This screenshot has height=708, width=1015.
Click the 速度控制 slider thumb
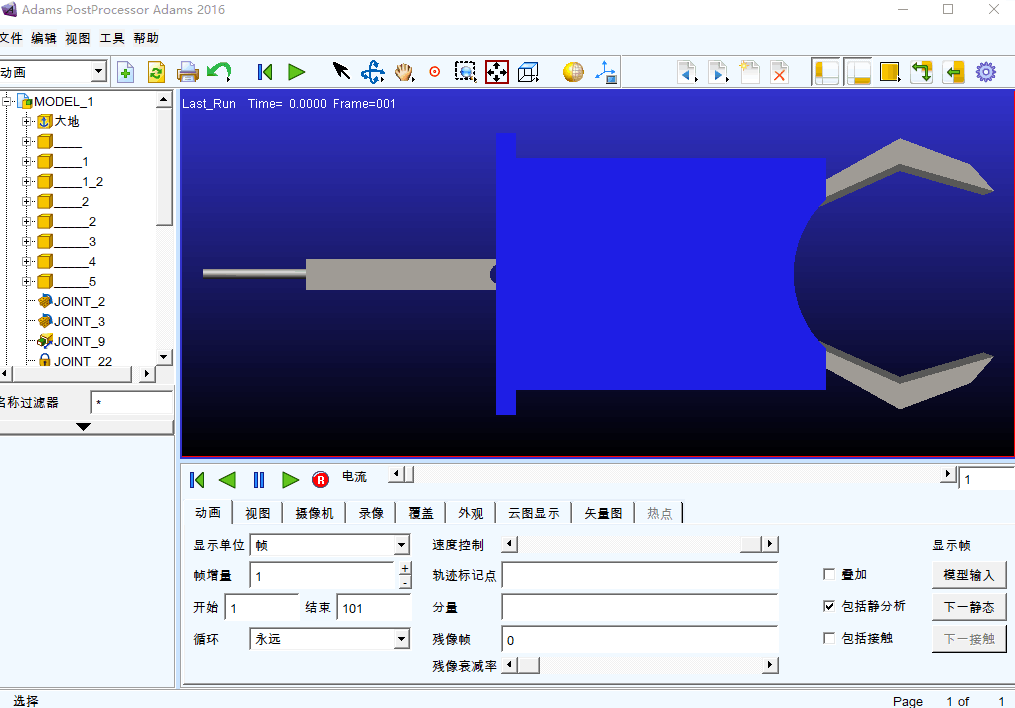point(751,544)
